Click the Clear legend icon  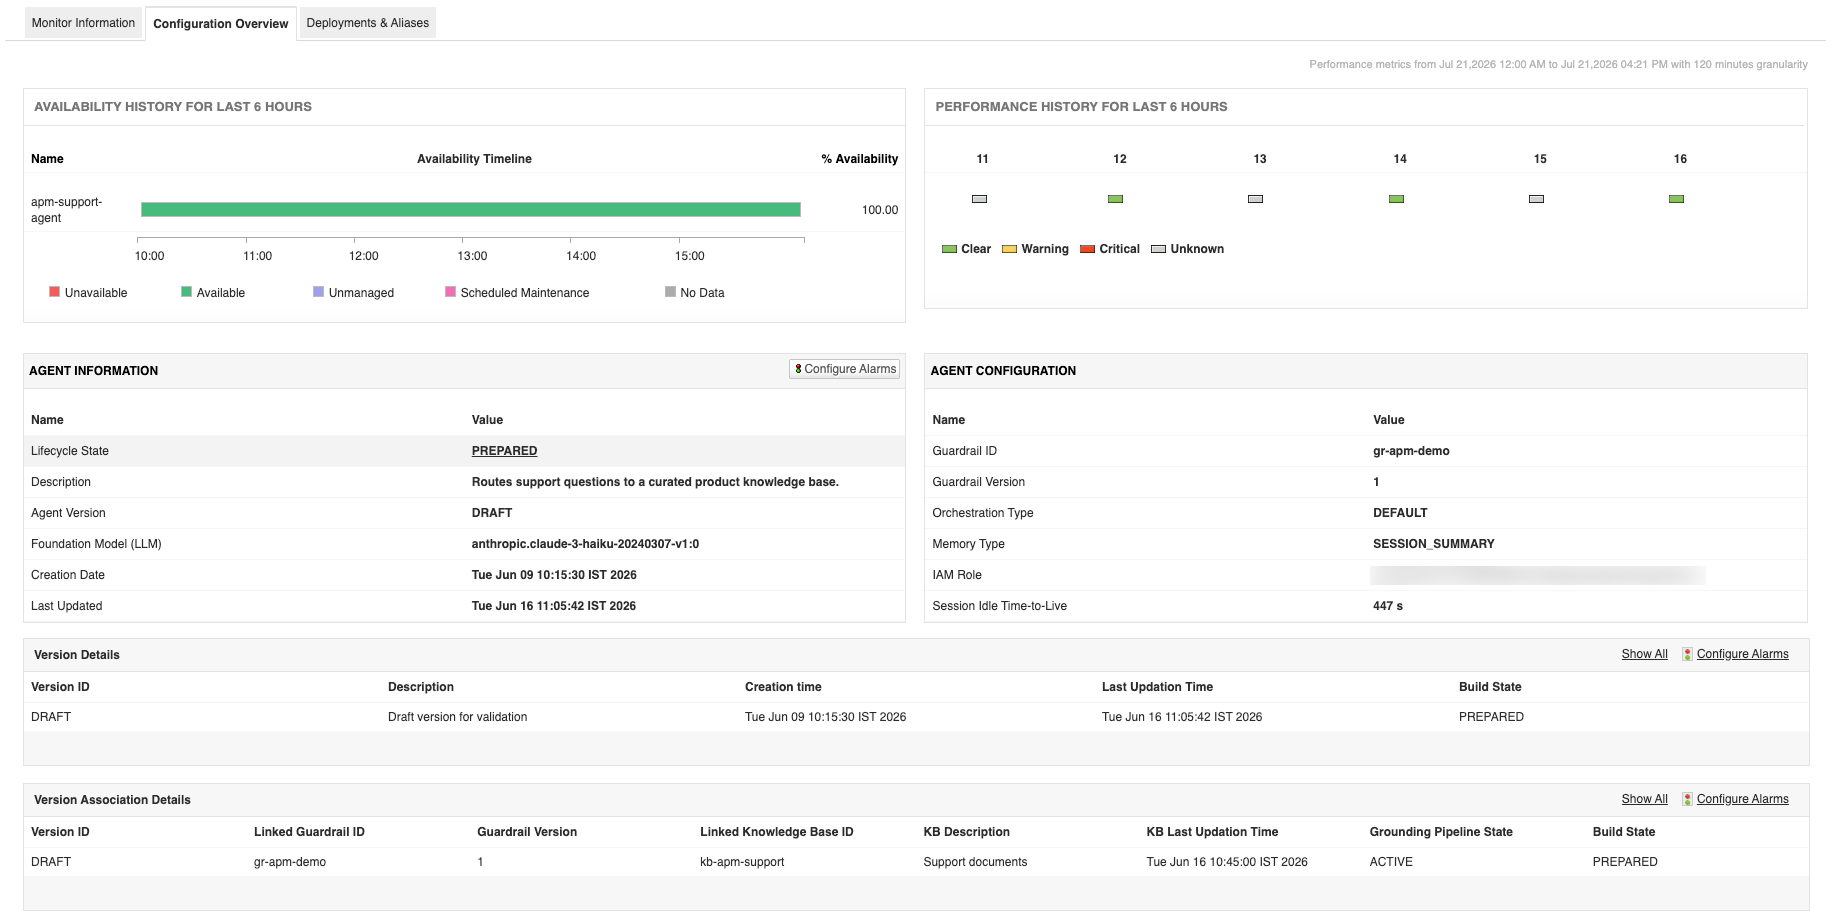[949, 249]
